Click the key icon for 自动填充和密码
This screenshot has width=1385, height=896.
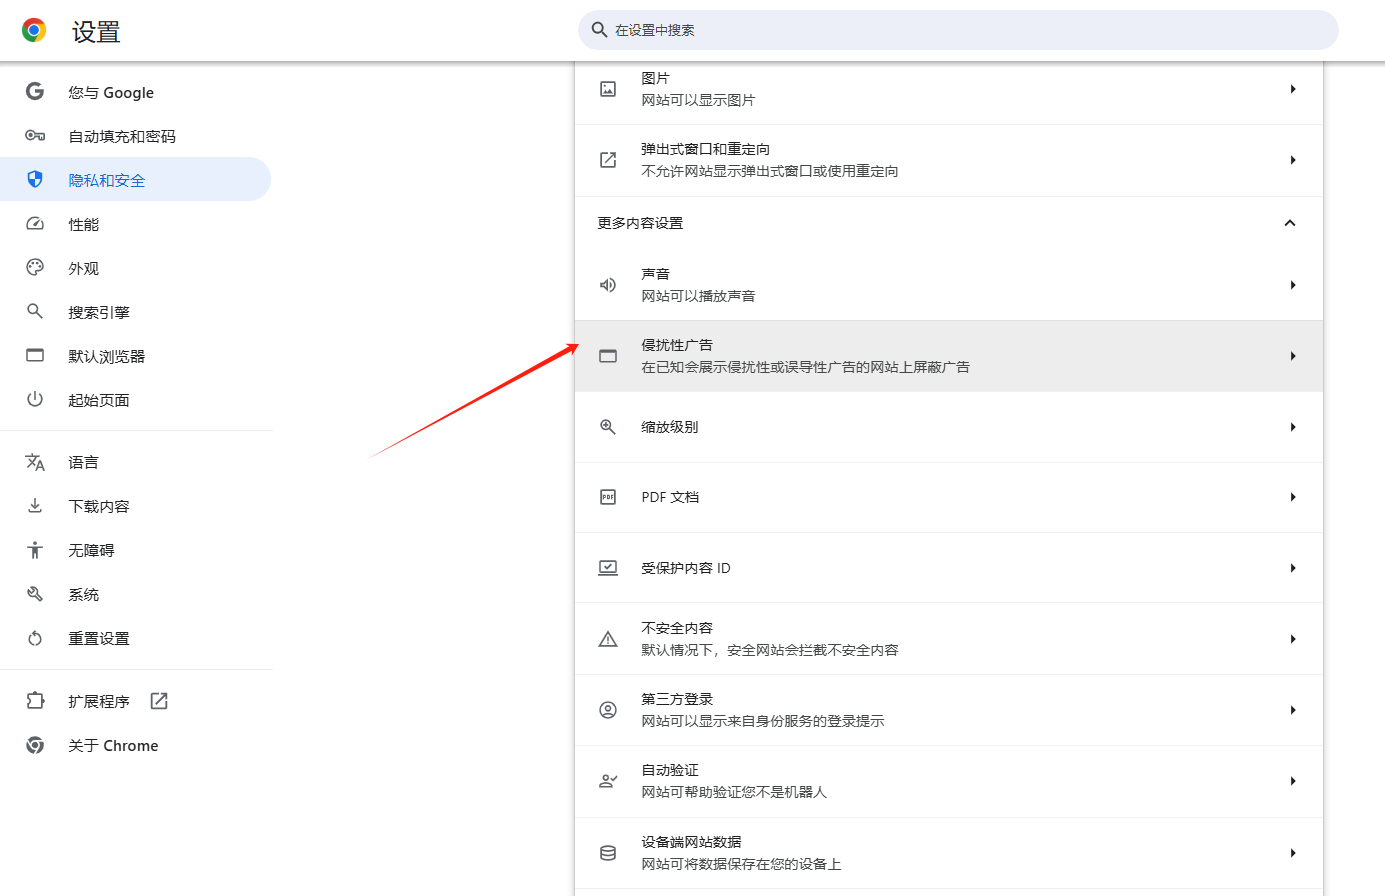35,136
